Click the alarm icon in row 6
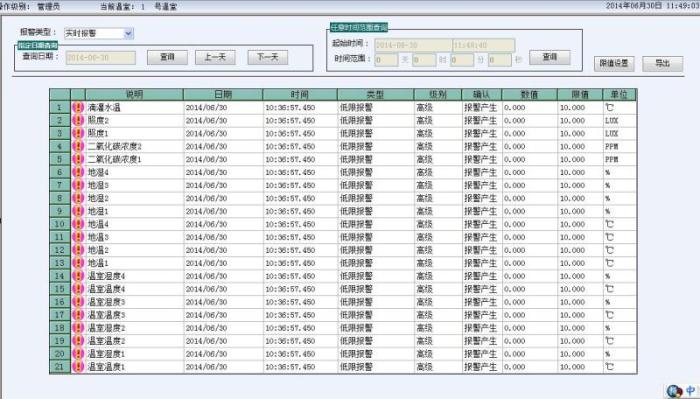 click(78, 172)
